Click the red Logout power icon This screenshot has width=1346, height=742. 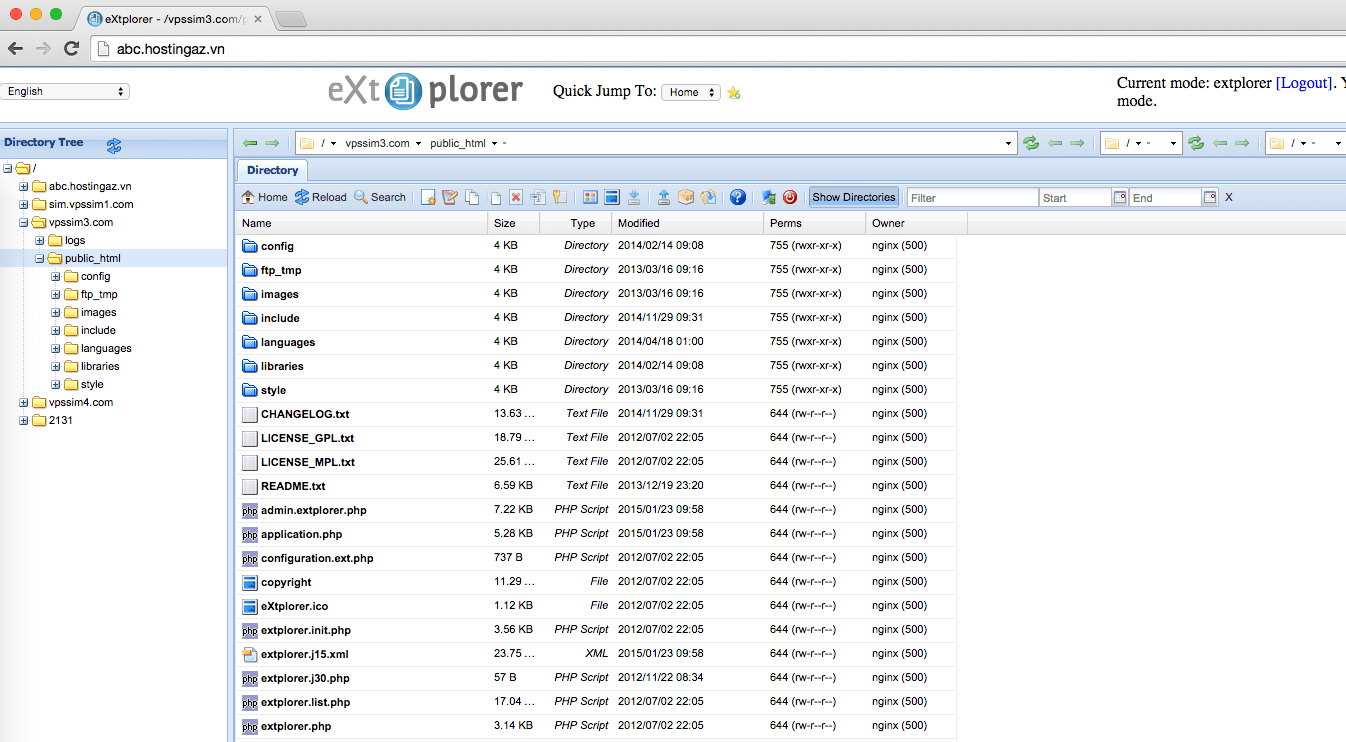790,197
